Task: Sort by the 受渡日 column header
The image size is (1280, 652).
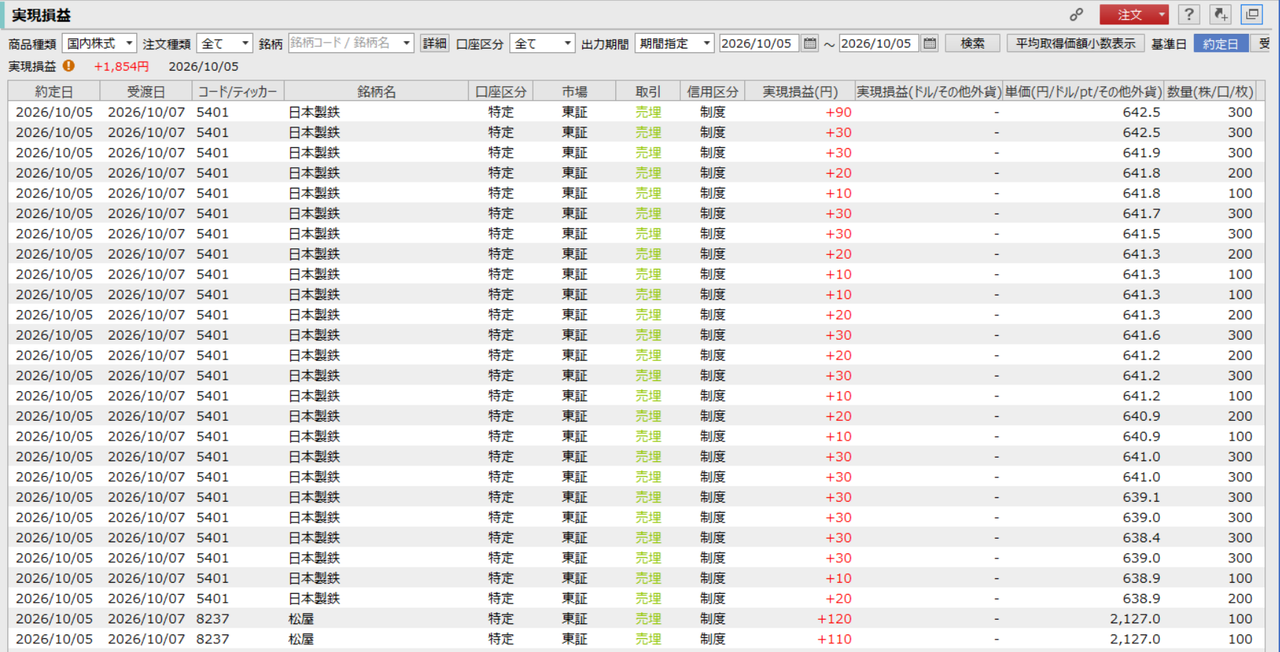Action: pos(146,91)
